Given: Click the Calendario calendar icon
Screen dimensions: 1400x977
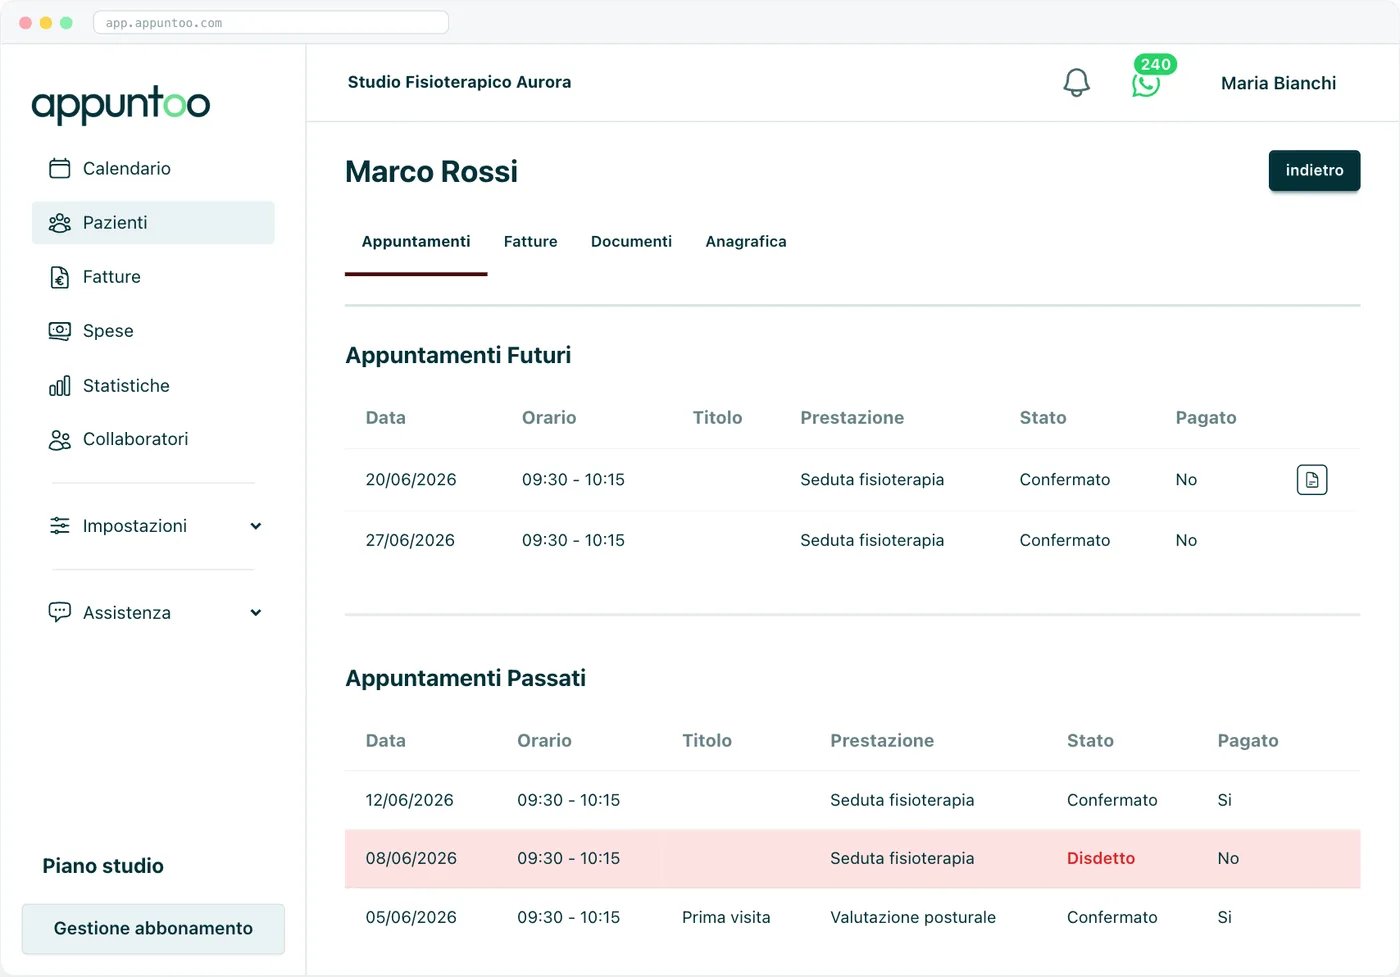Looking at the screenshot, I should coord(60,168).
